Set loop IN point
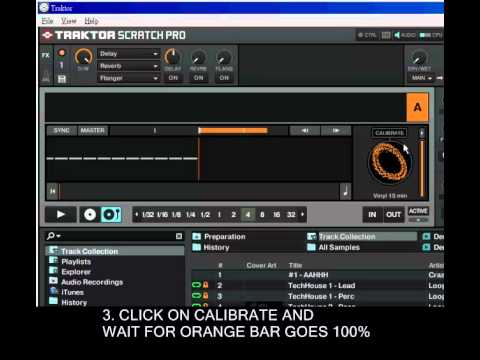Image resolution: width=480 pixels, height=360 pixels. coord(372,215)
